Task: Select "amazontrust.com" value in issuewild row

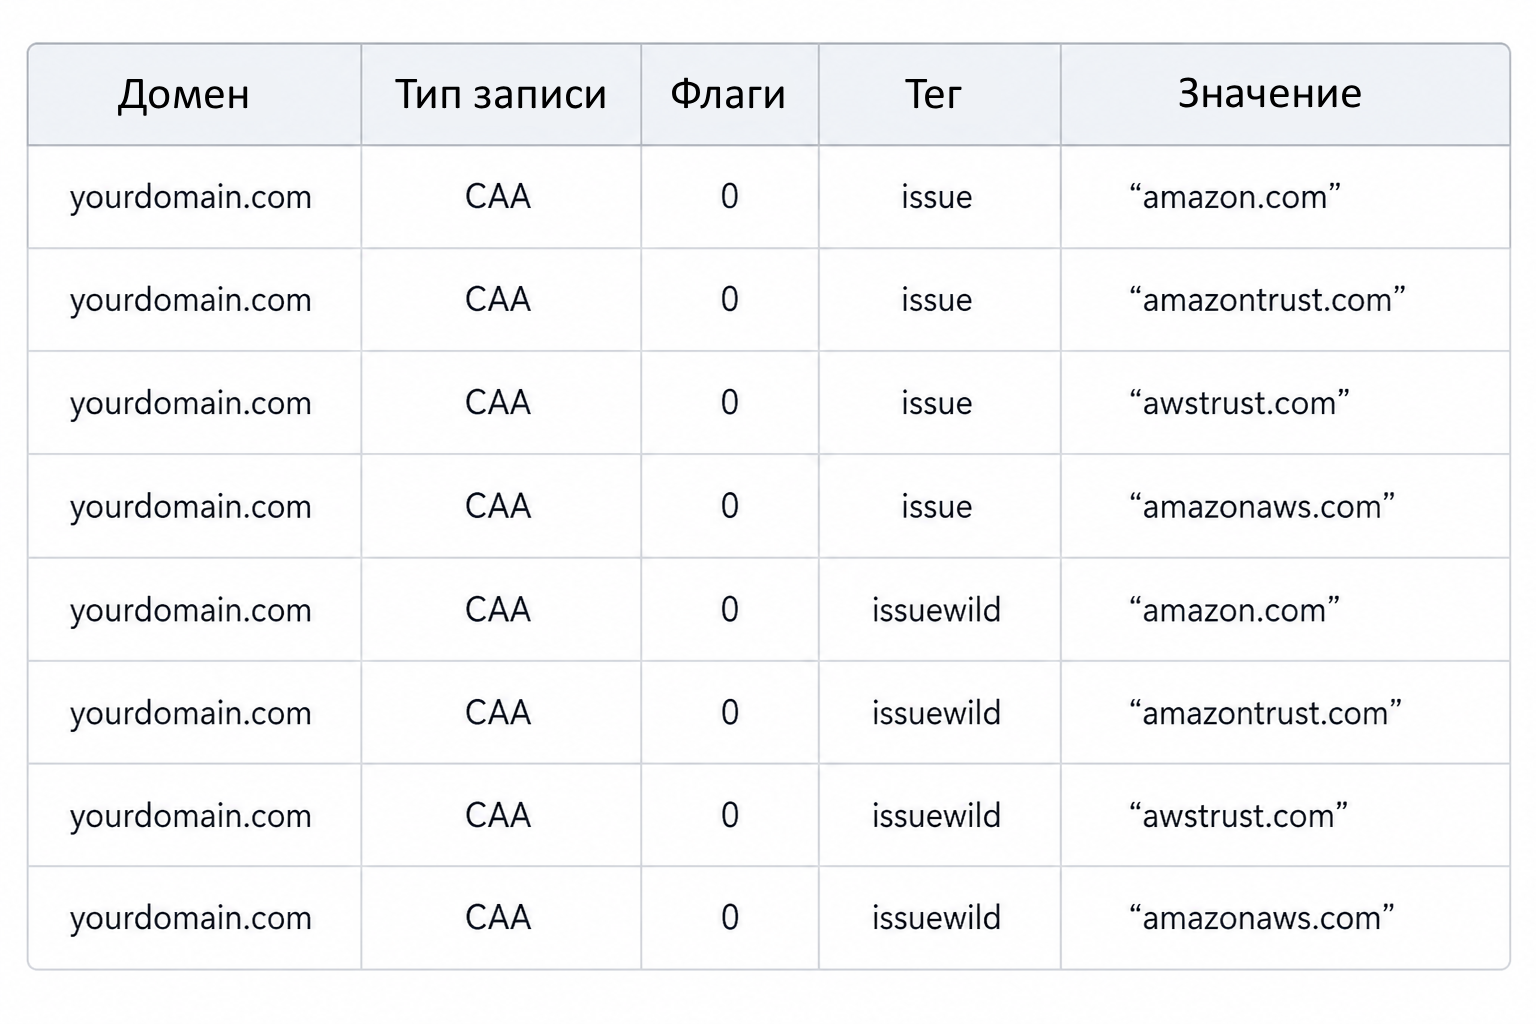Action: tap(1265, 713)
